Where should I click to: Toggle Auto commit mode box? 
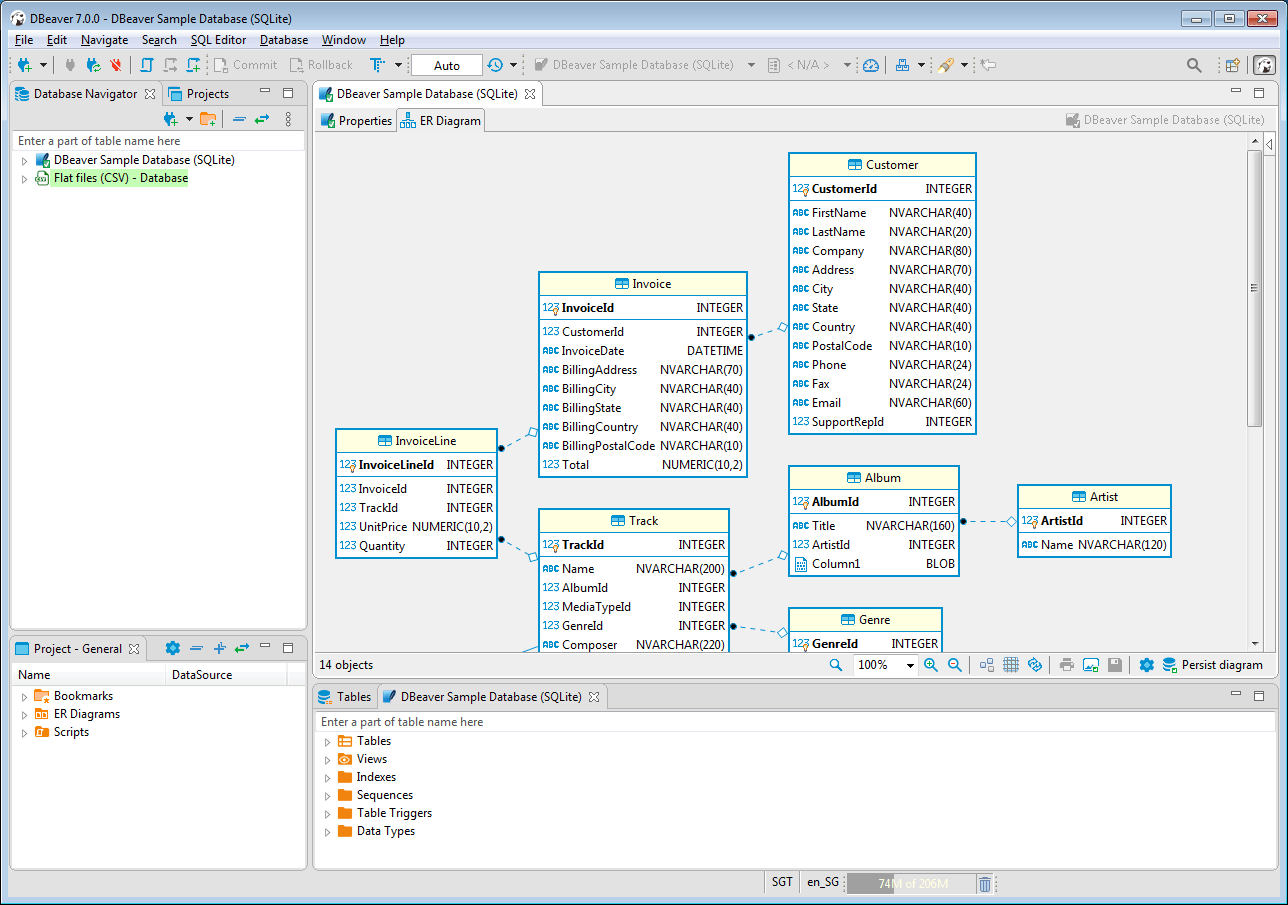446,65
